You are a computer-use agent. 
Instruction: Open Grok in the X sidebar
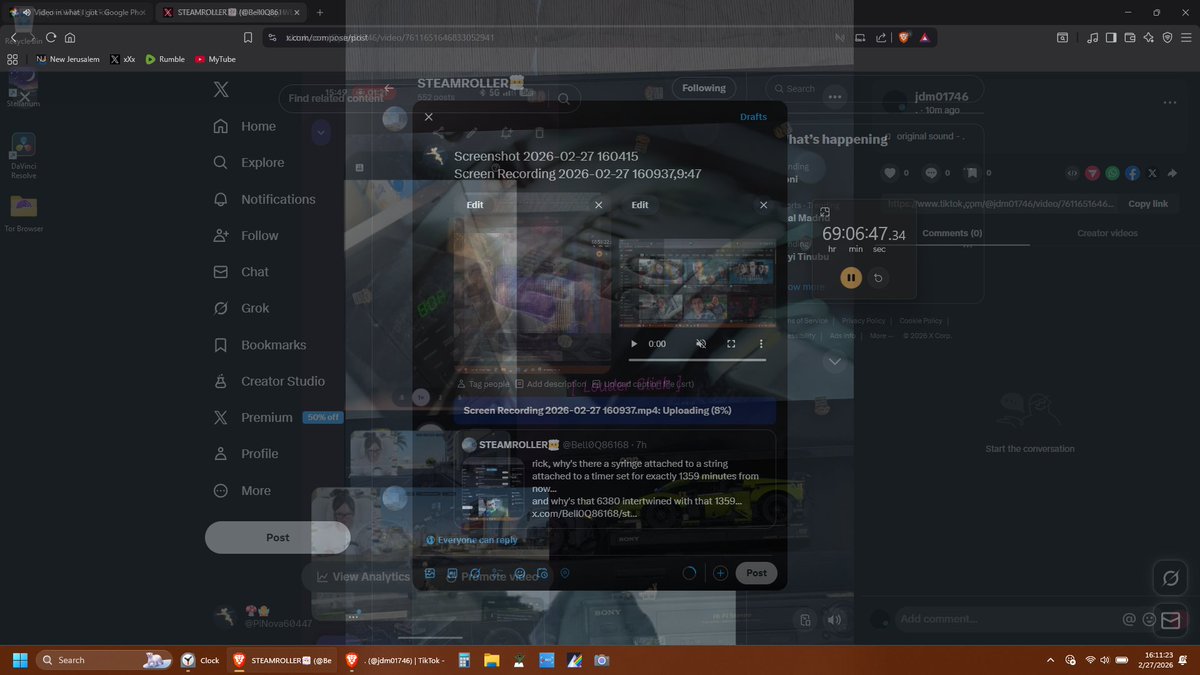[x=242, y=308]
